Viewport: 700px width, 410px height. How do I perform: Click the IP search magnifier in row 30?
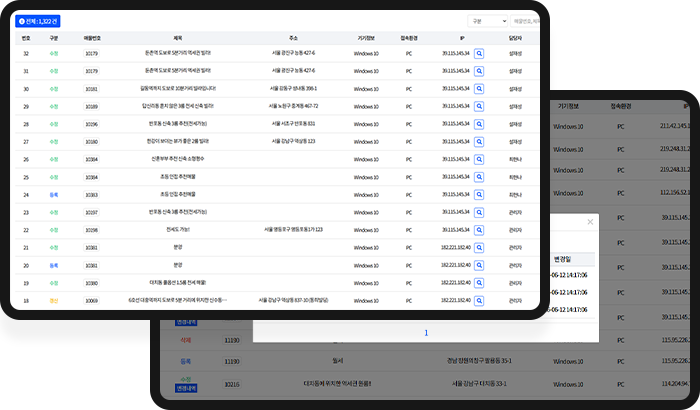click(479, 89)
